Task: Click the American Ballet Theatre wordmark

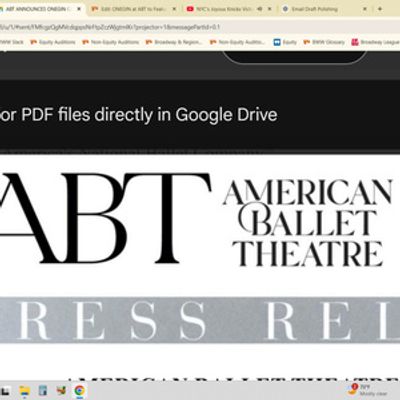Action: tap(307, 223)
